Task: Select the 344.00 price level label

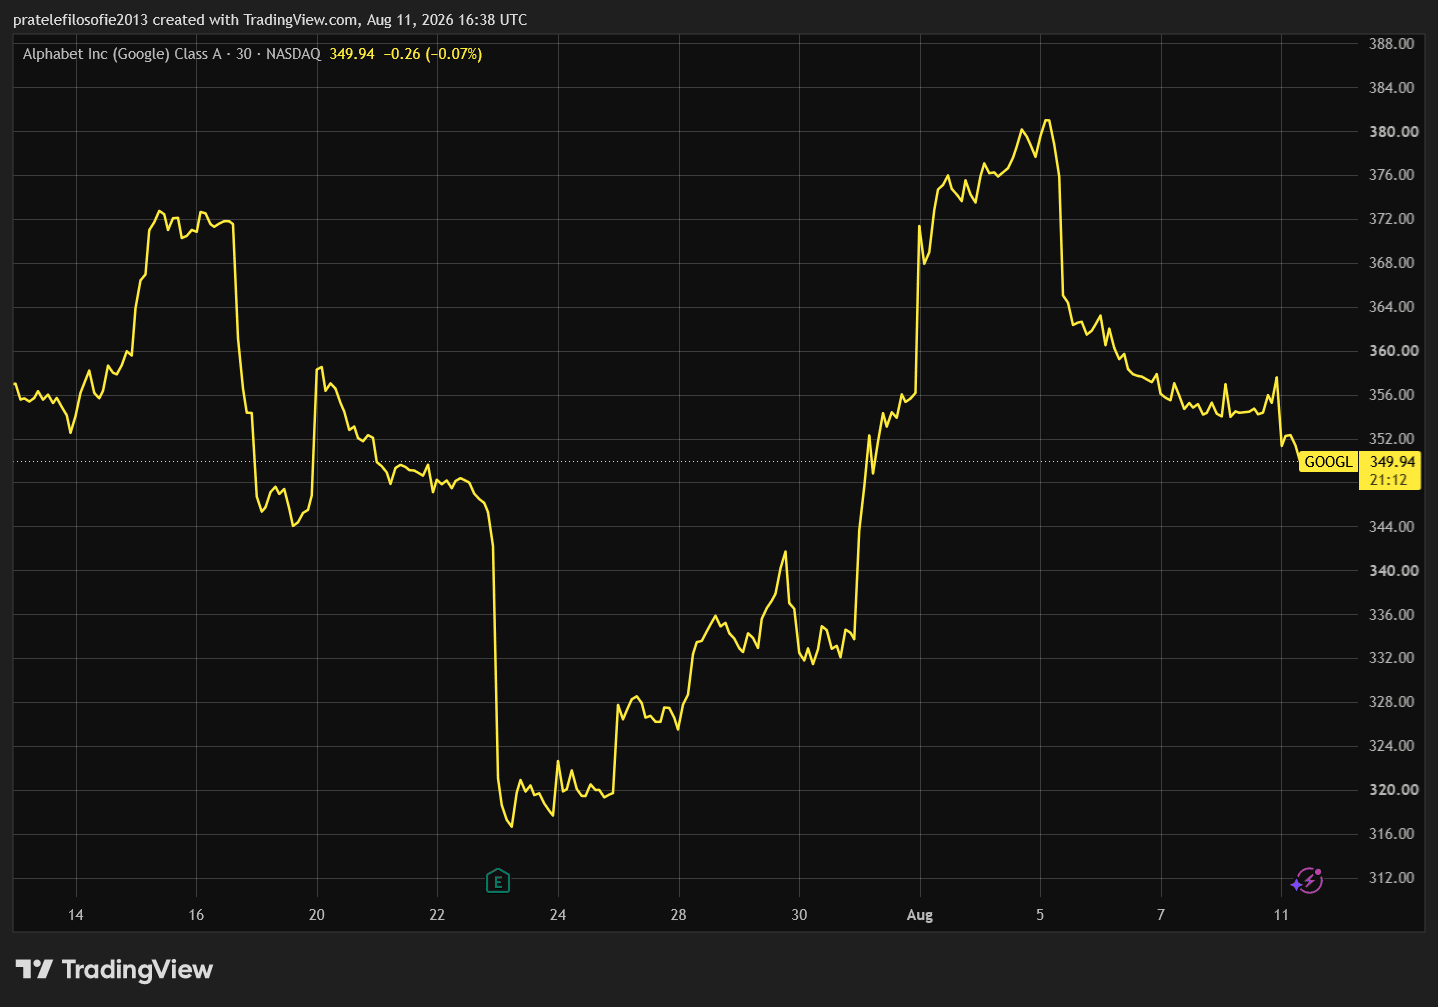Action: point(1392,527)
